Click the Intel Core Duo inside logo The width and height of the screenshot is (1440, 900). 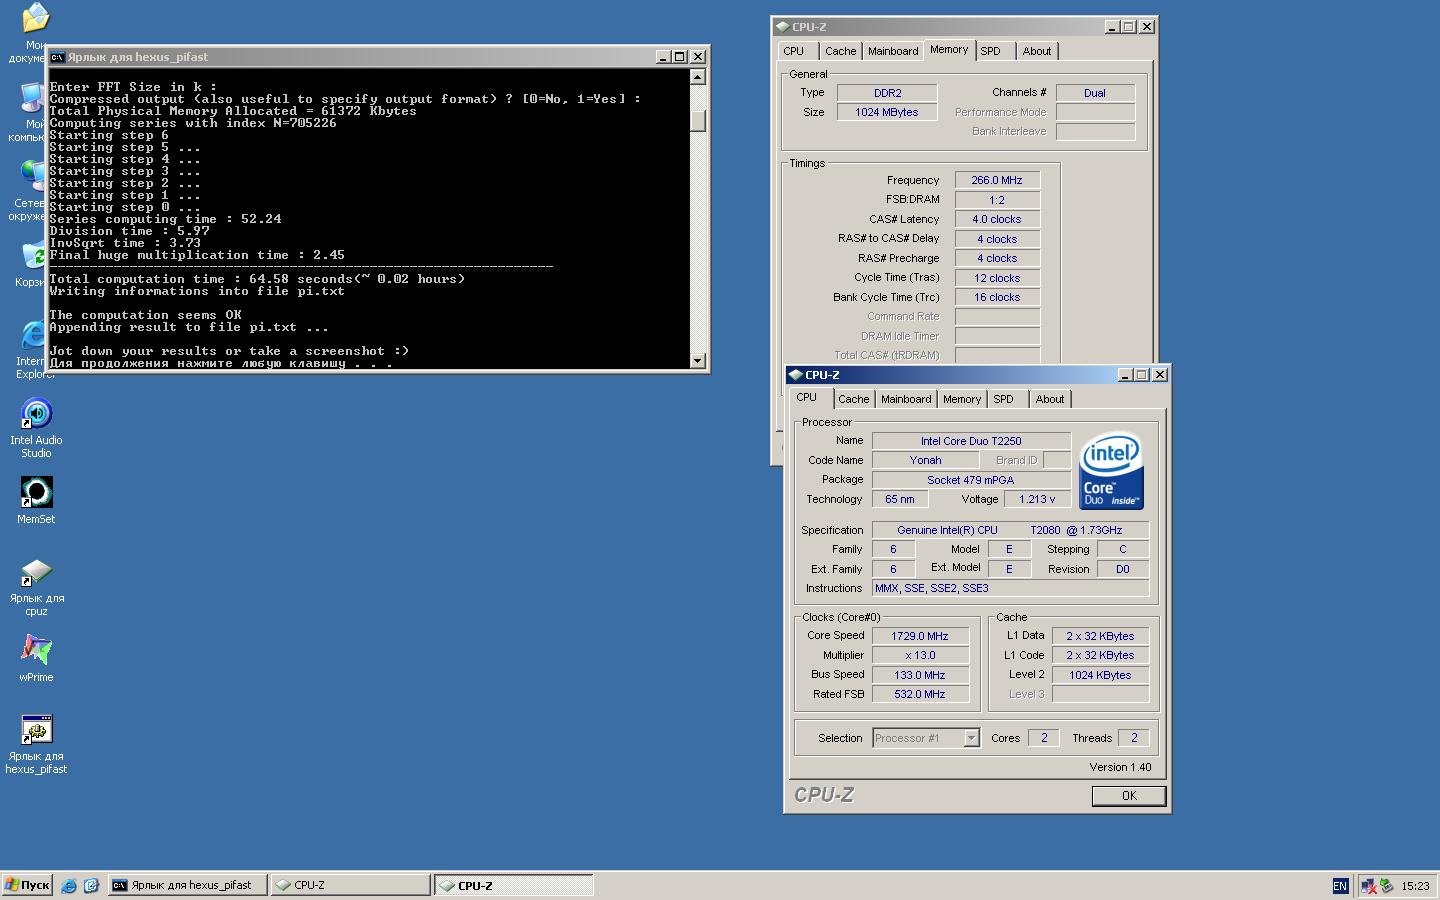point(1111,470)
